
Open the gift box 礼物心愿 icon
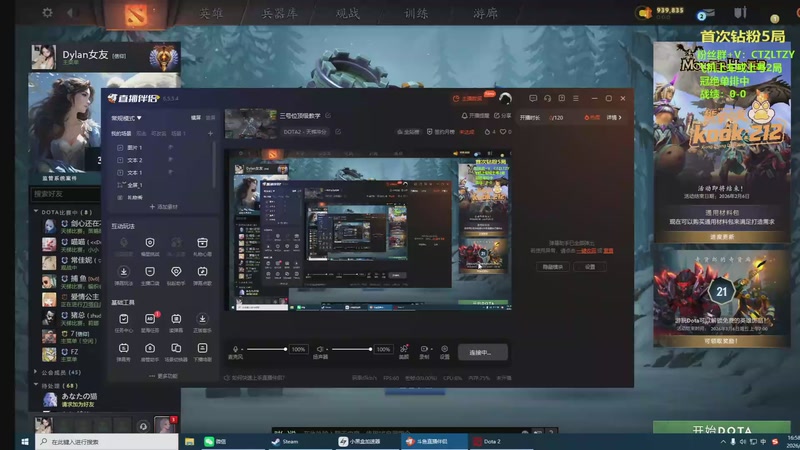click(x=203, y=243)
